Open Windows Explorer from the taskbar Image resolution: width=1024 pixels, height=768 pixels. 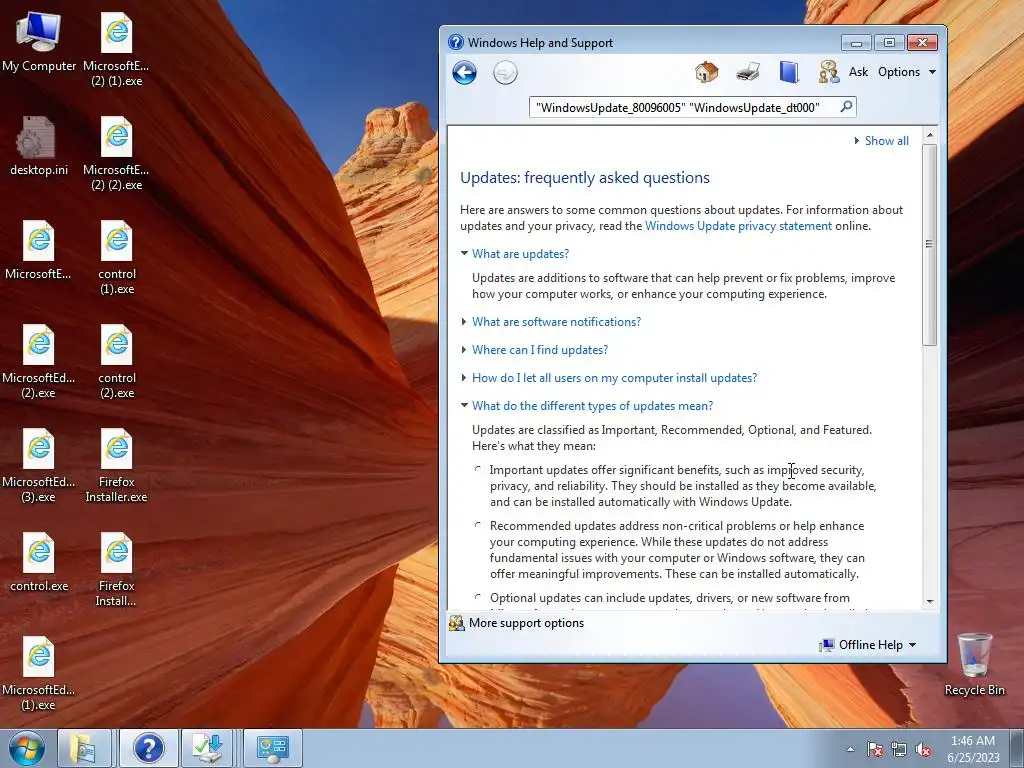(x=84, y=748)
